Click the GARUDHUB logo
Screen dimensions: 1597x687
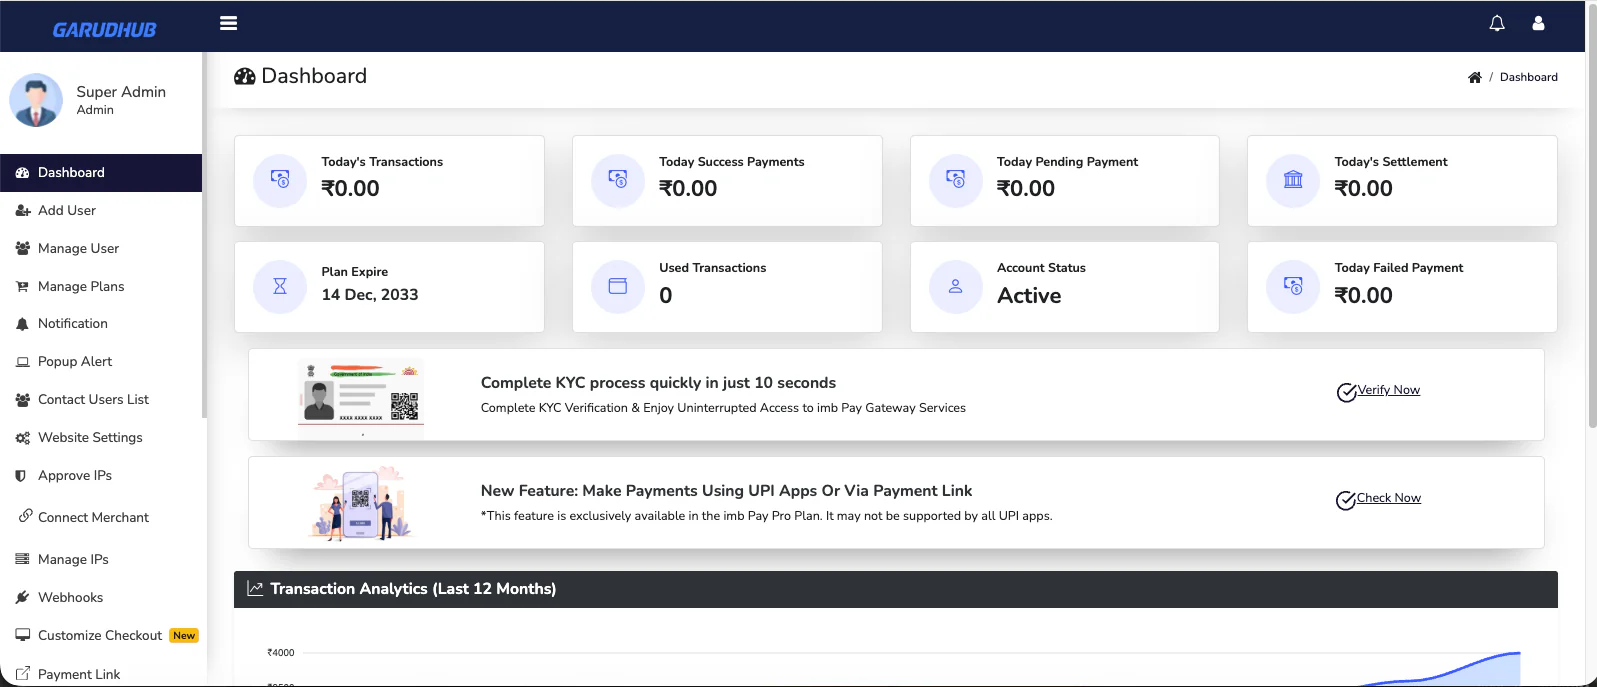pos(104,30)
